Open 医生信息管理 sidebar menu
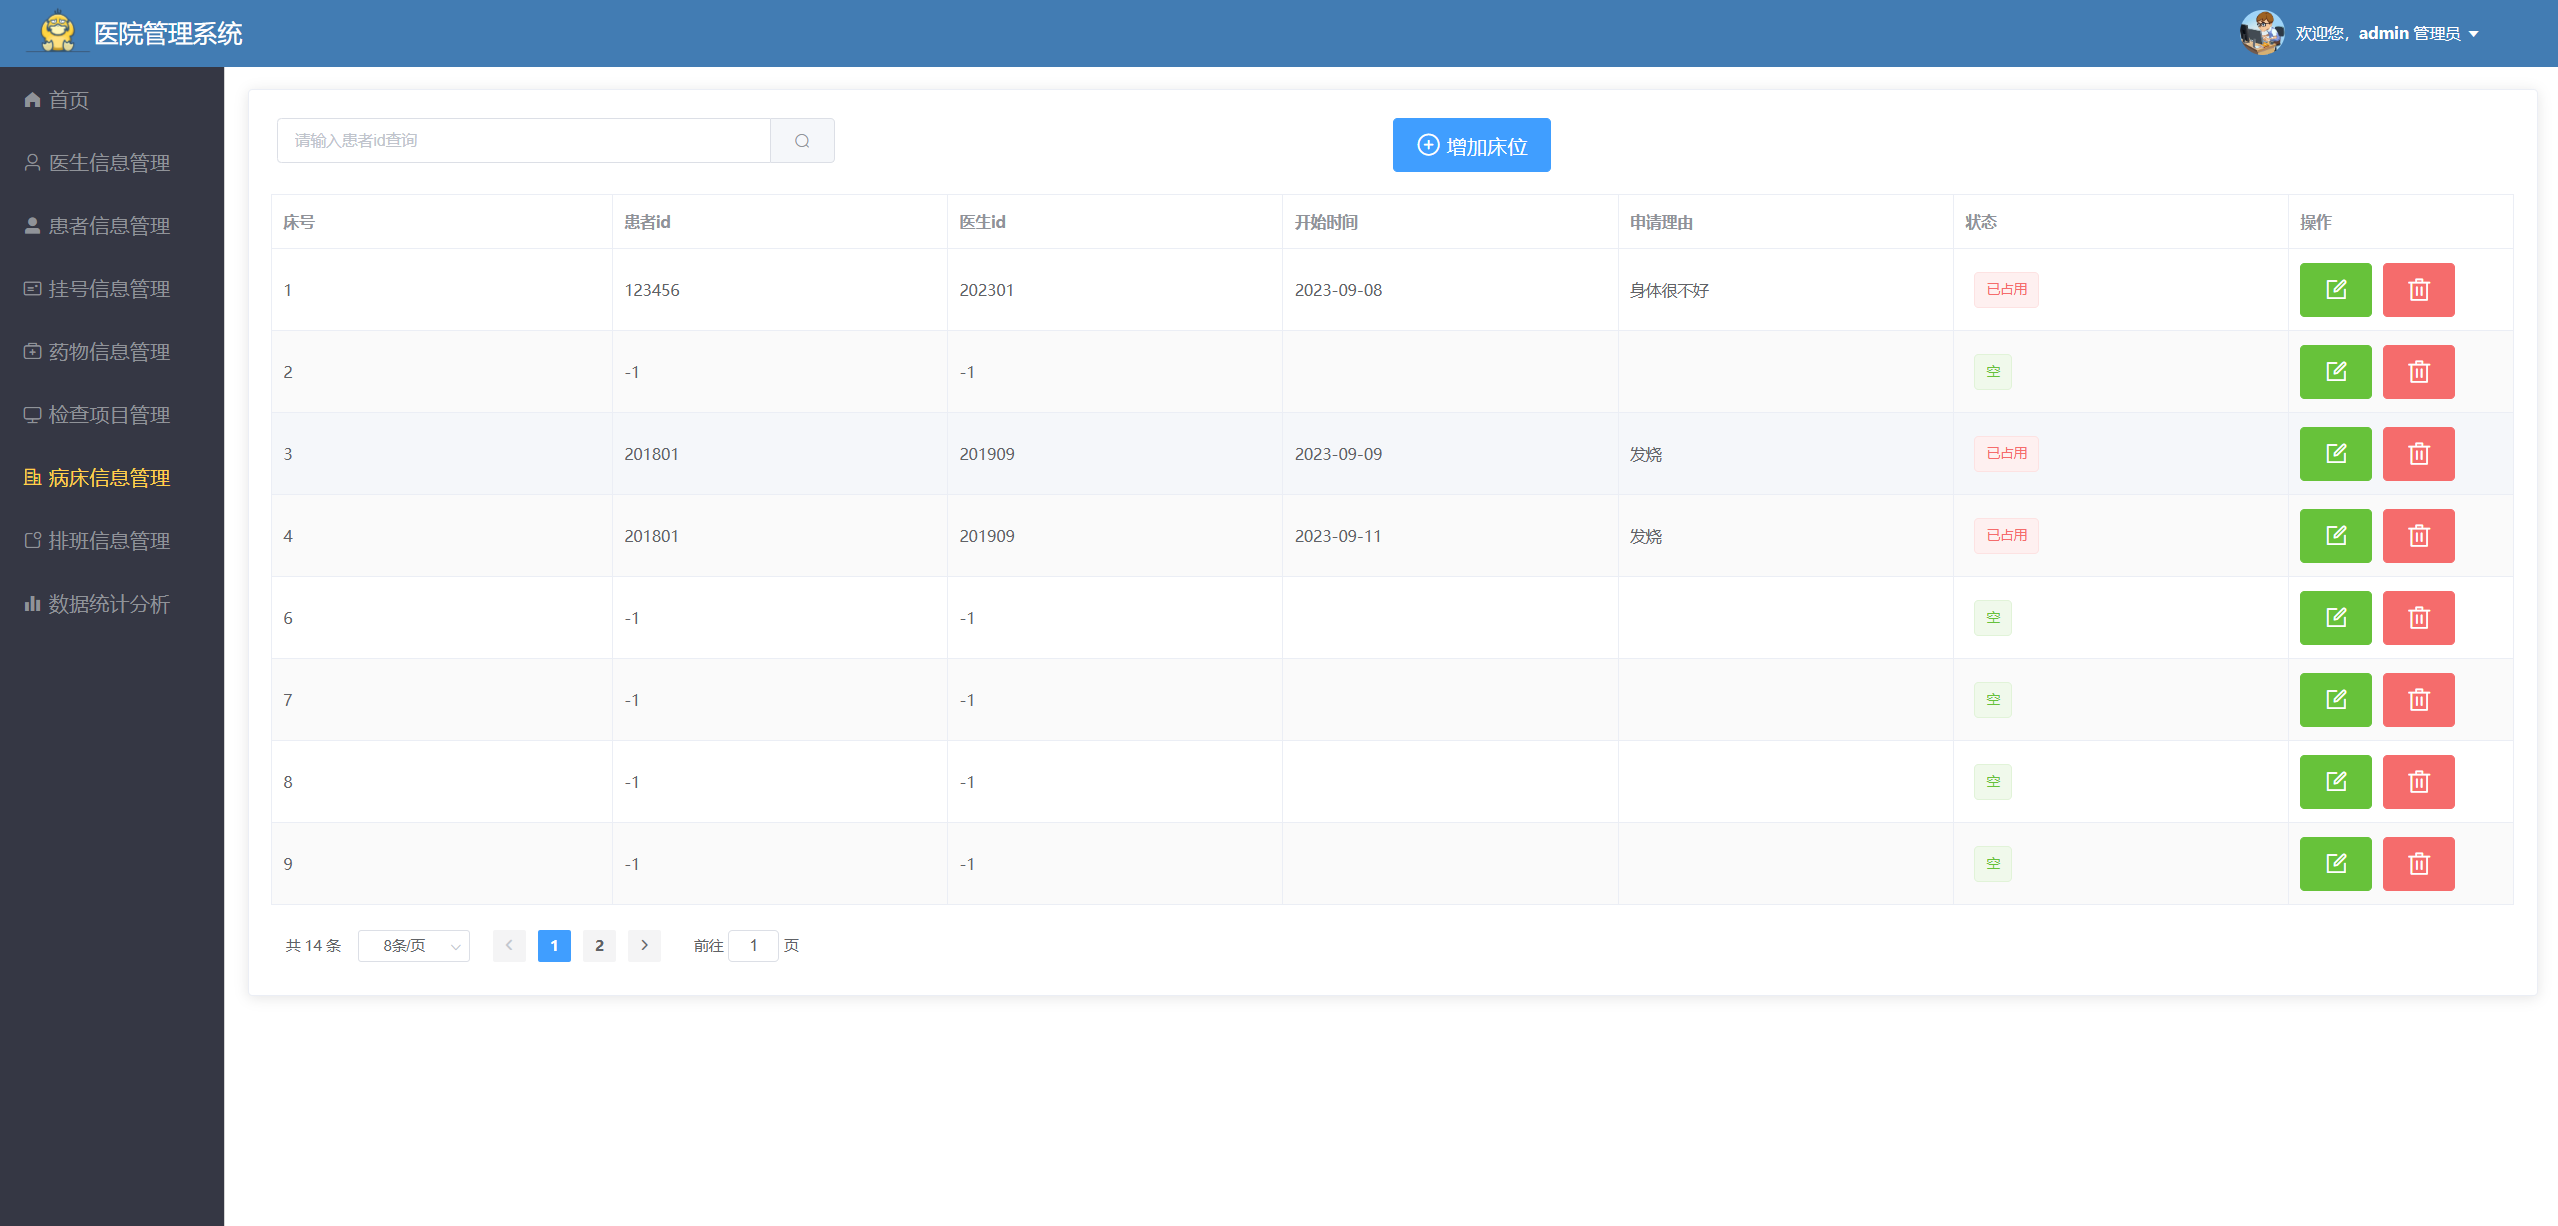The image size is (2558, 1226). (109, 163)
